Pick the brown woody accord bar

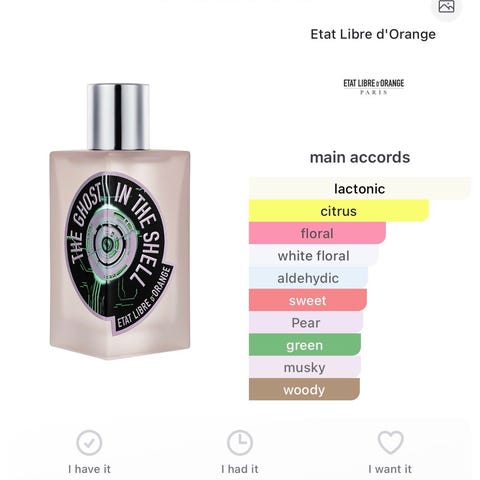(304, 389)
